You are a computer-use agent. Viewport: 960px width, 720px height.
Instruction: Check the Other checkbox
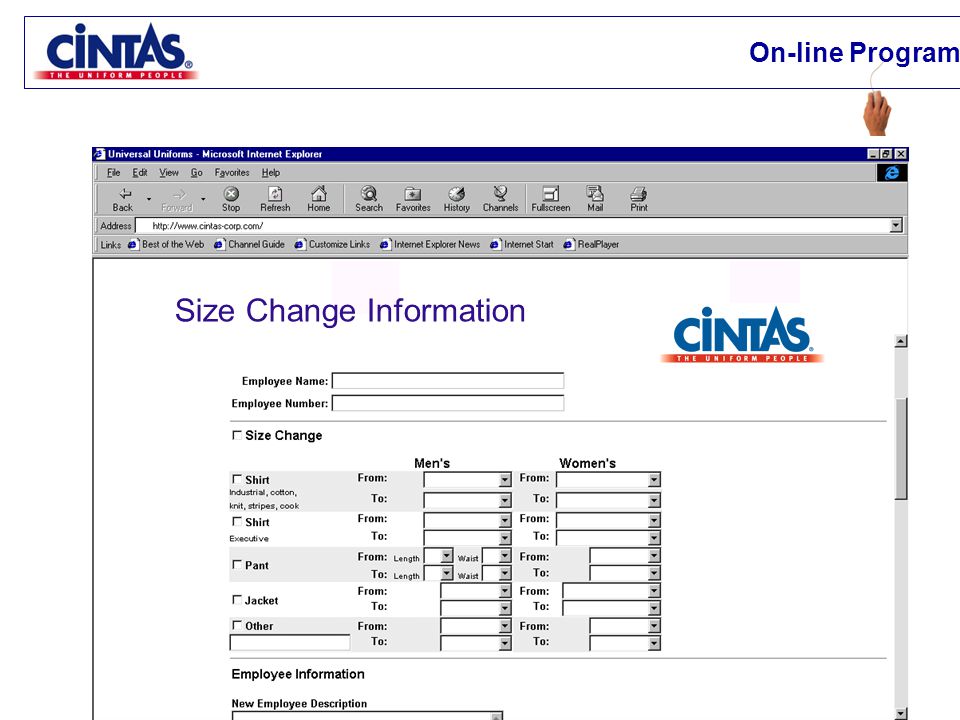click(x=237, y=625)
